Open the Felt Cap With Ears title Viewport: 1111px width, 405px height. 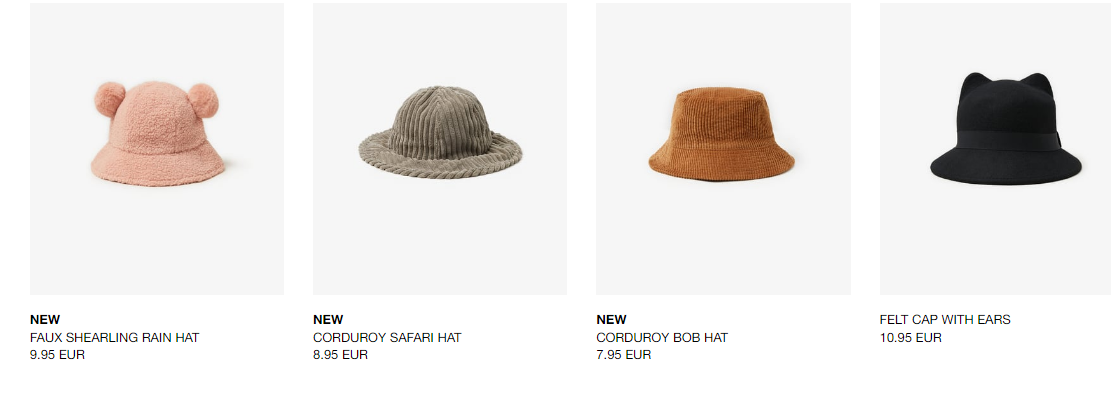[x=945, y=319]
